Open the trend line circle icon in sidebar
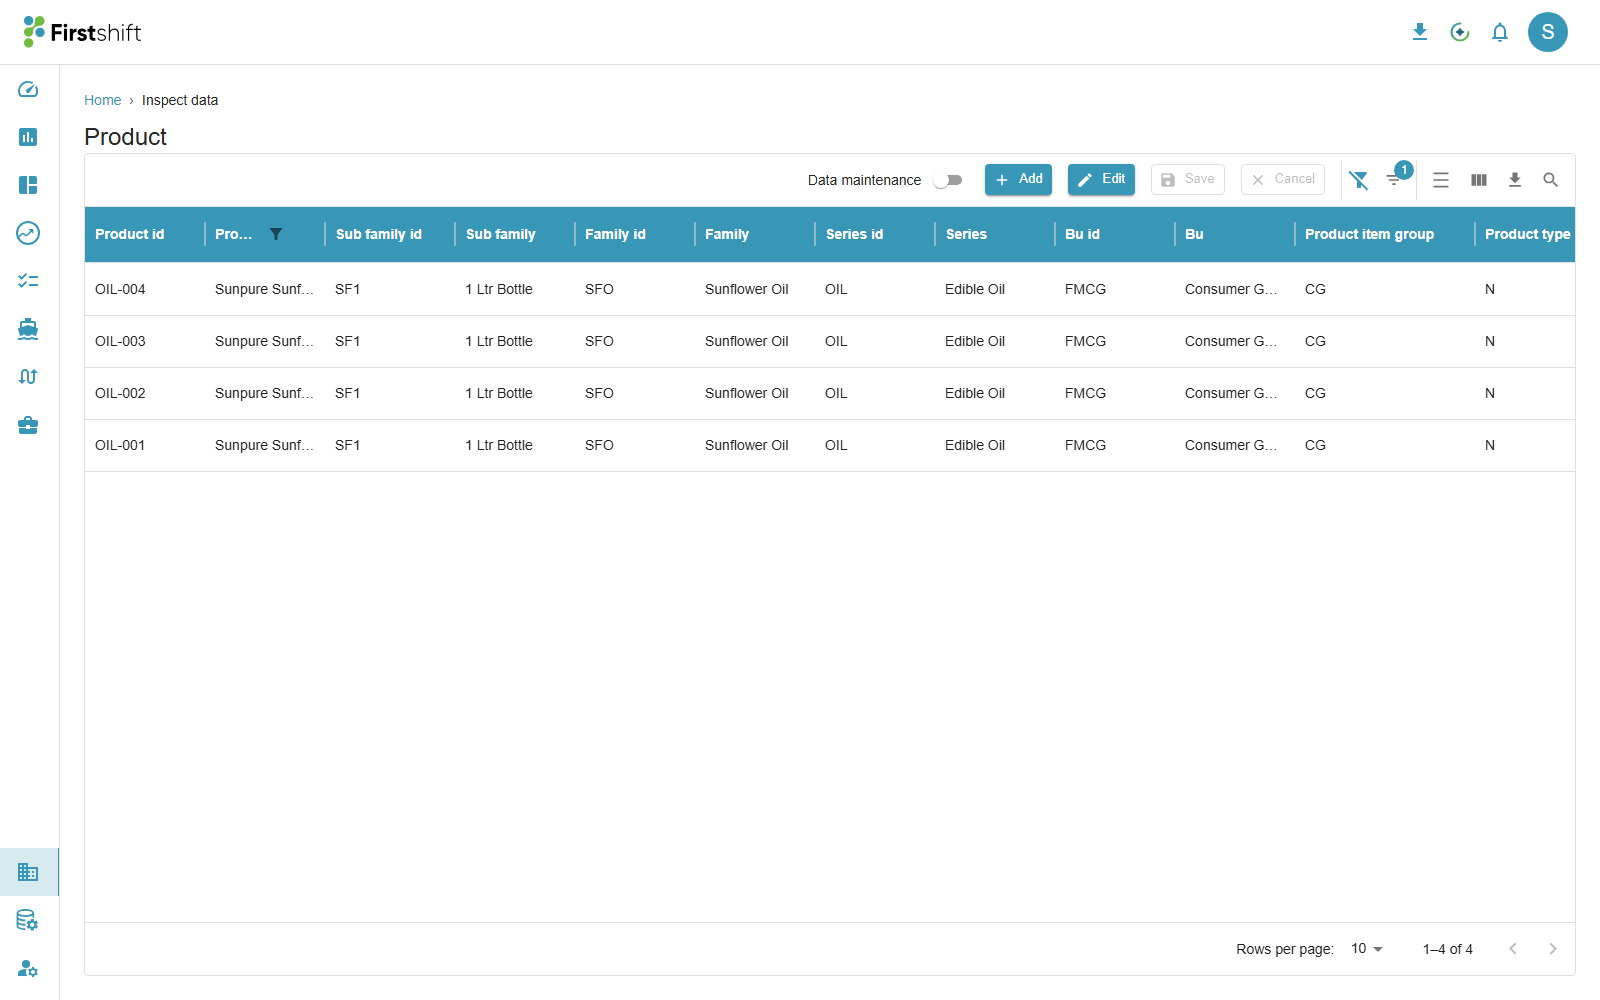 tap(28, 233)
